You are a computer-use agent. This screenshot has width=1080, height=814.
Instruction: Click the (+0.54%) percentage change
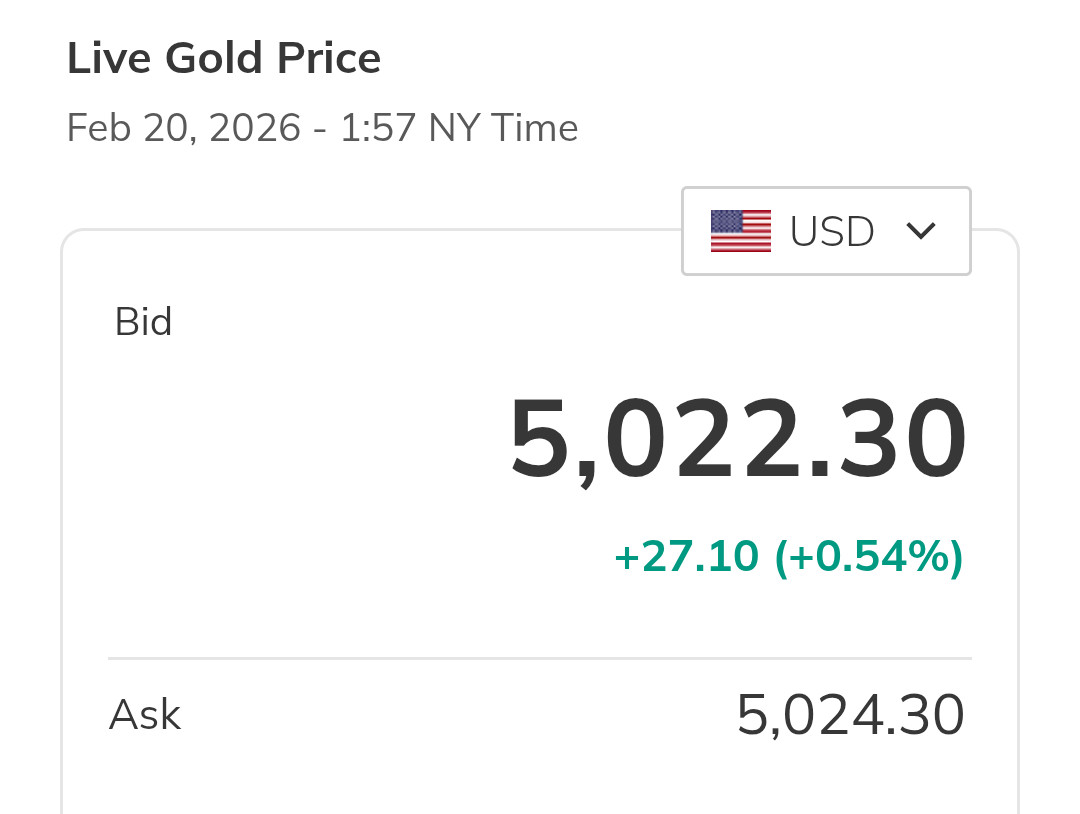tap(868, 557)
